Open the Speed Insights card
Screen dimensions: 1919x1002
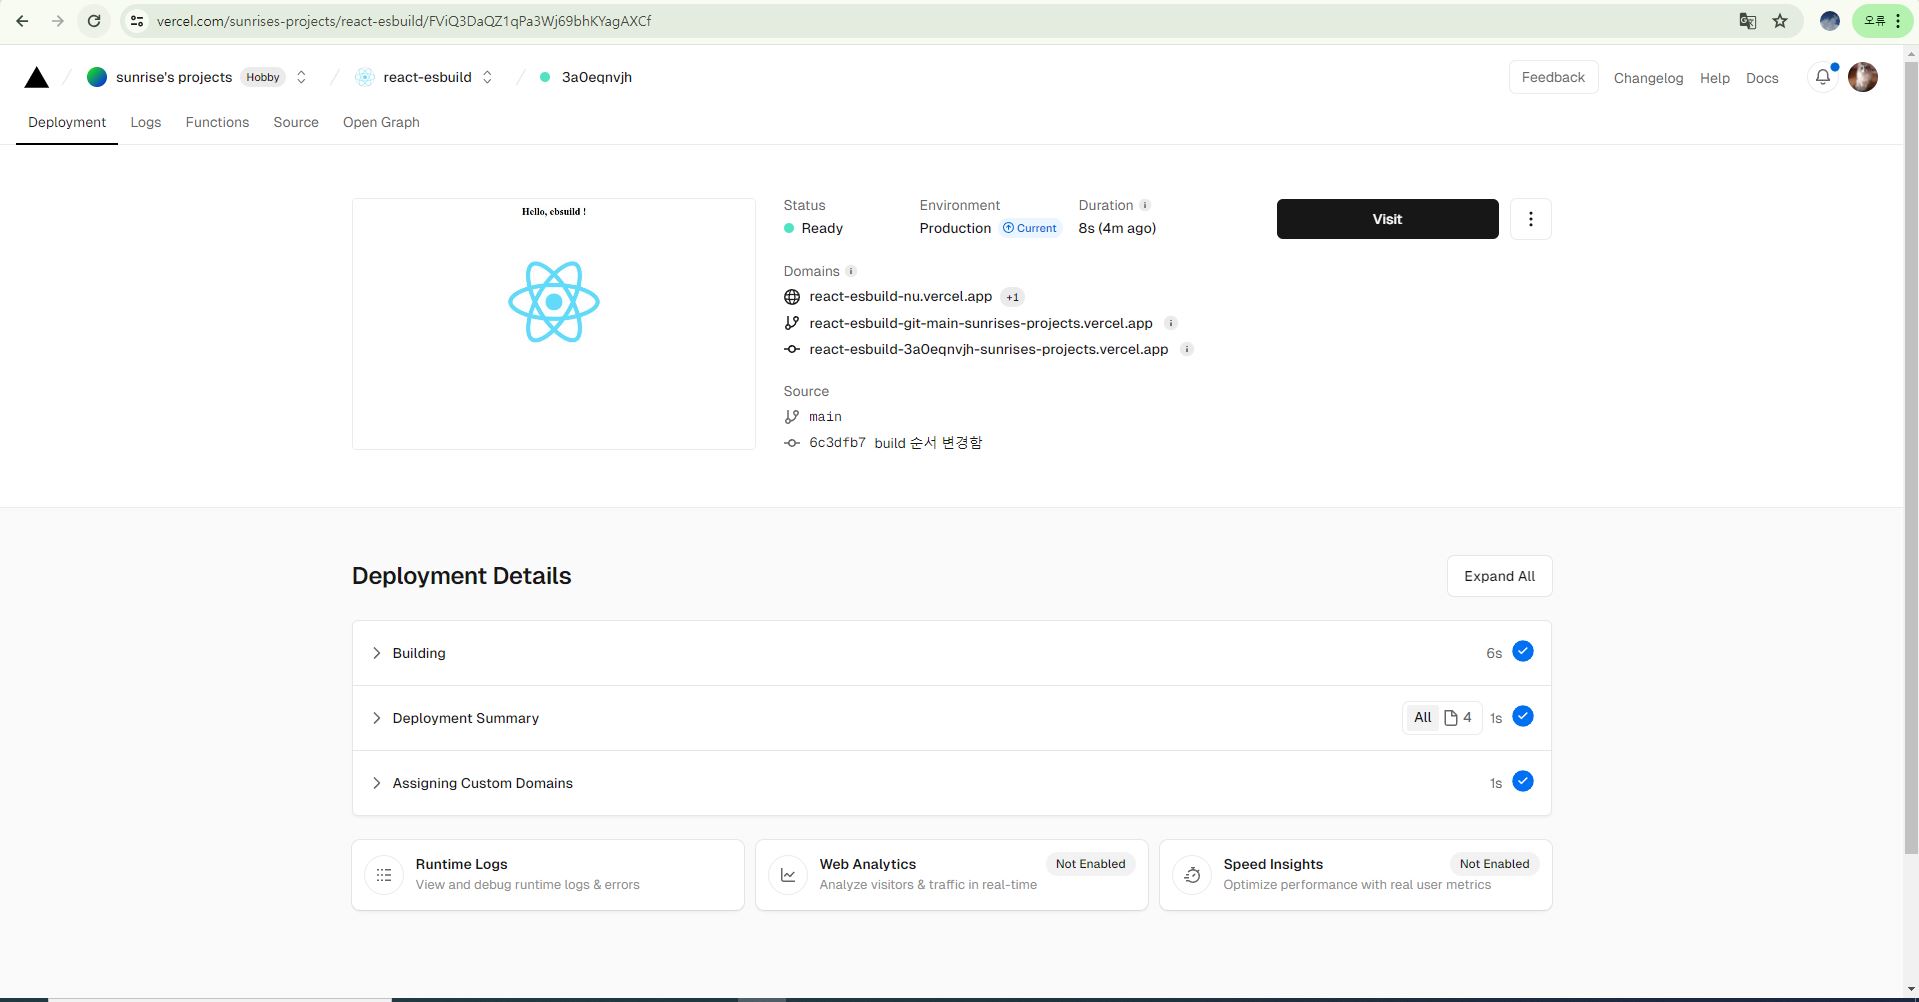click(1356, 875)
